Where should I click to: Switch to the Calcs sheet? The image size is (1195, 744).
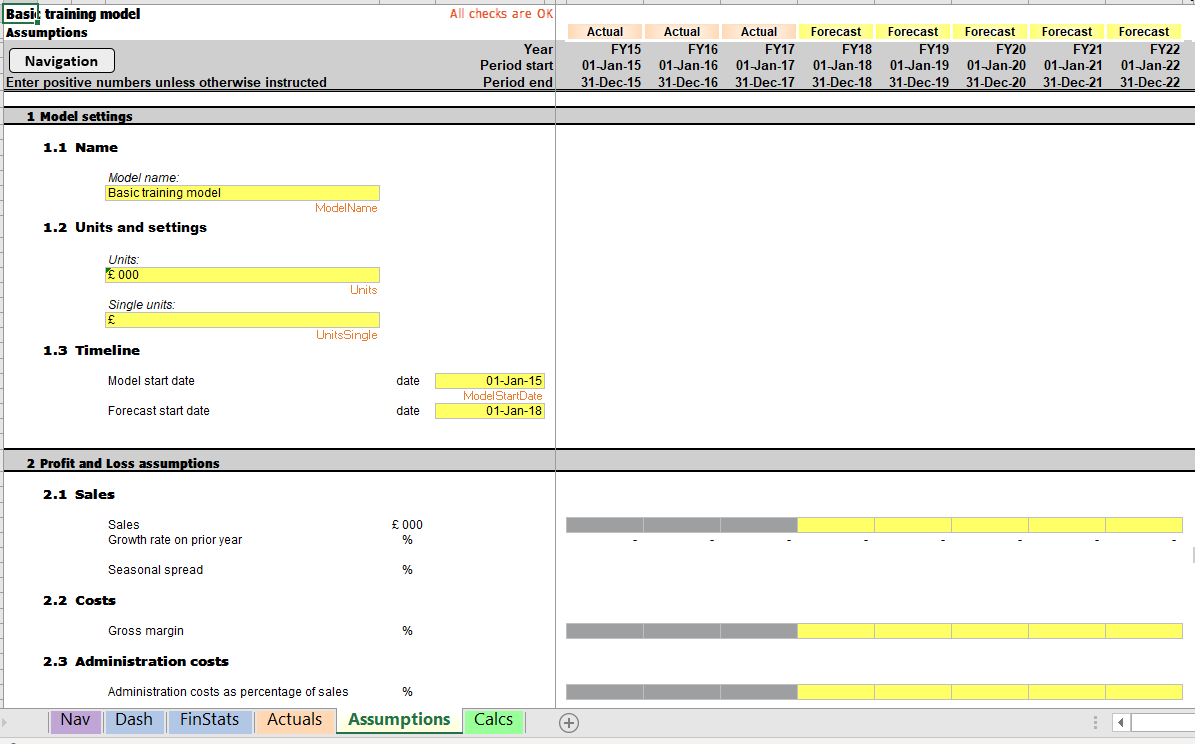pos(494,720)
